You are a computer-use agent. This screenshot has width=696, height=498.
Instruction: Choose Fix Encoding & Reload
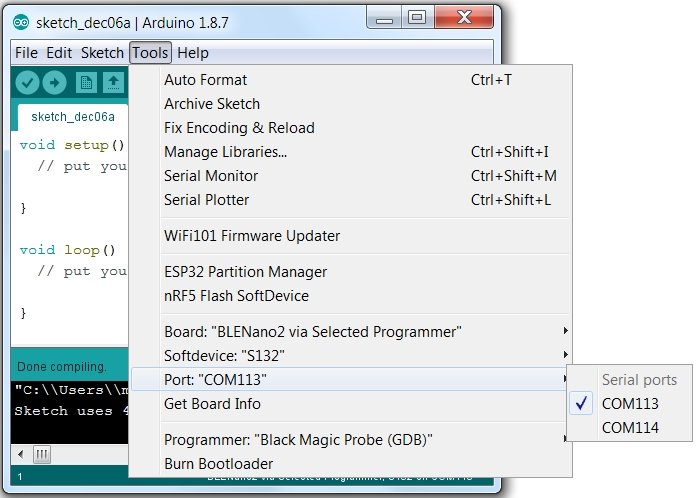pos(351,128)
